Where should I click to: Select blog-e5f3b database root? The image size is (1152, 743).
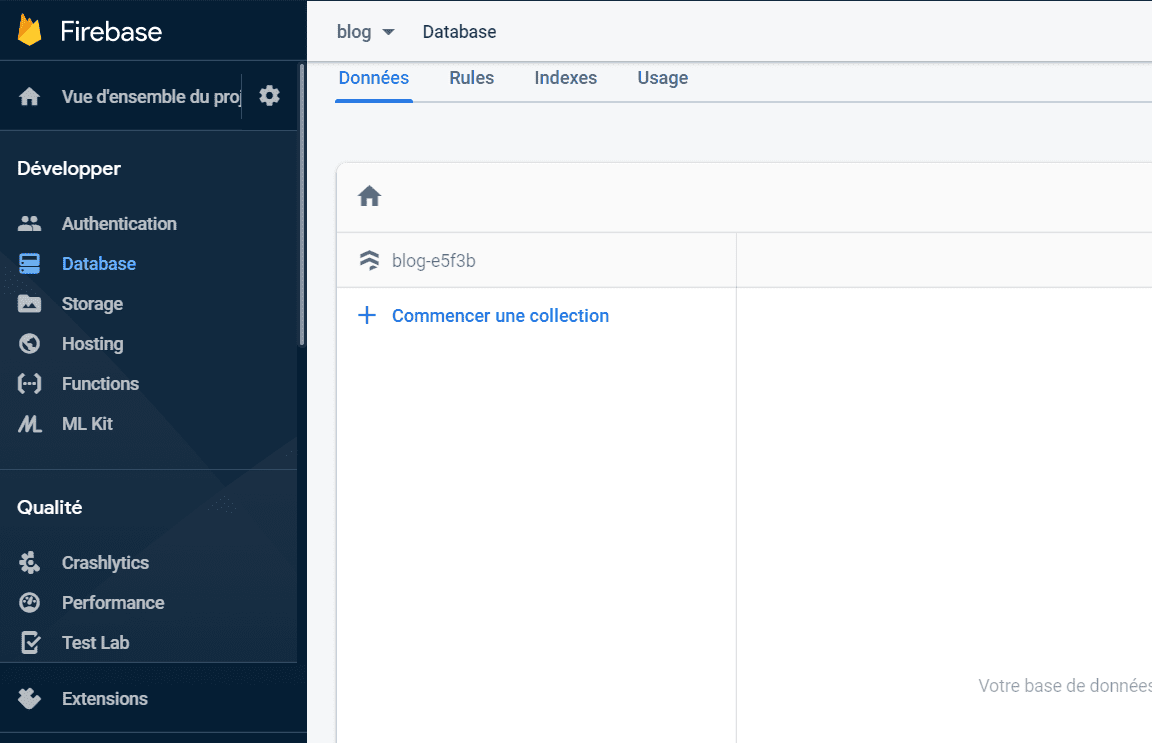pyautogui.click(x=433, y=261)
